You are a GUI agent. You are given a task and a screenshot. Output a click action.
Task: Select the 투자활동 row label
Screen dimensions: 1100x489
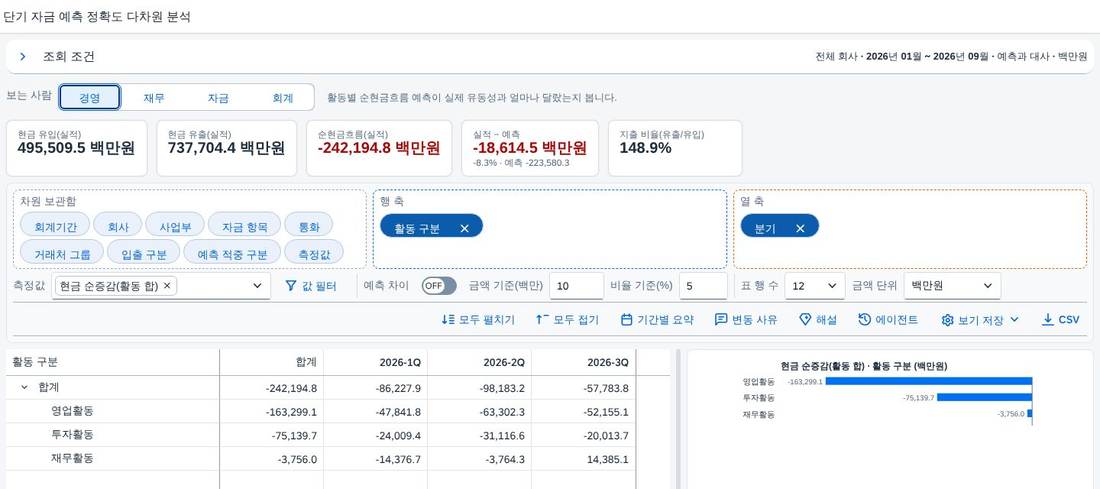72,434
